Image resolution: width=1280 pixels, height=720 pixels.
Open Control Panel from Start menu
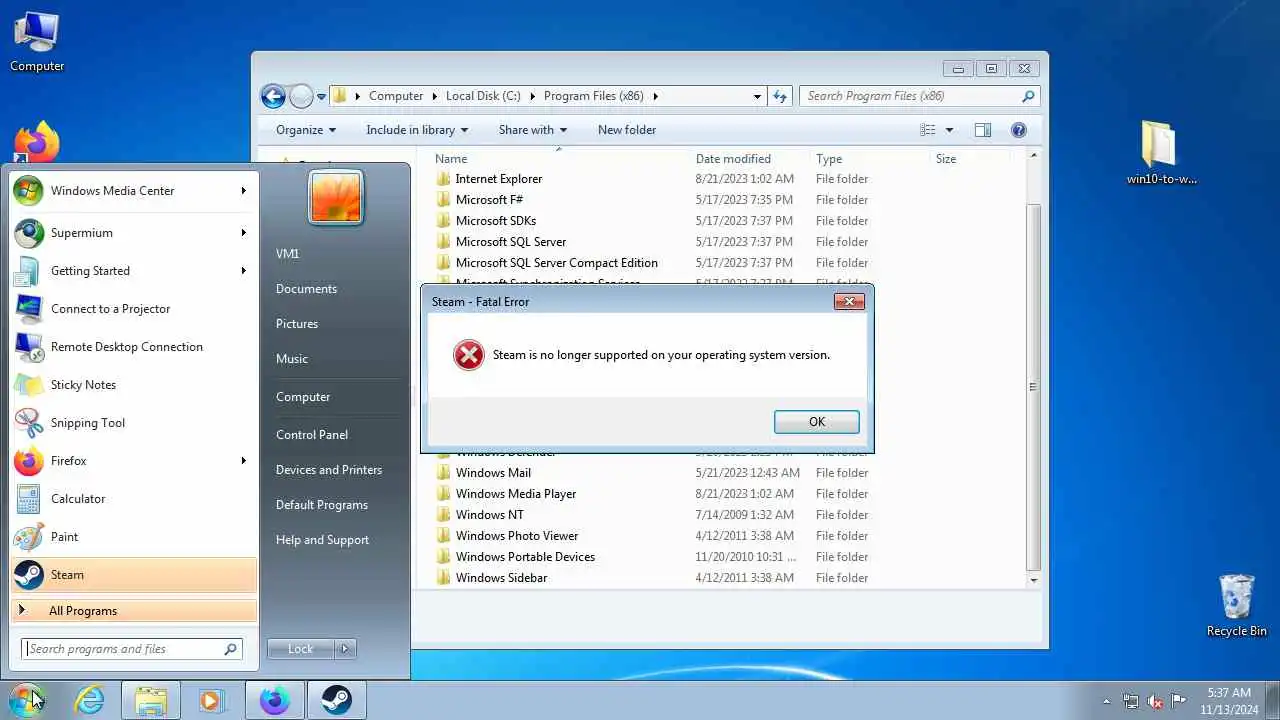(312, 435)
